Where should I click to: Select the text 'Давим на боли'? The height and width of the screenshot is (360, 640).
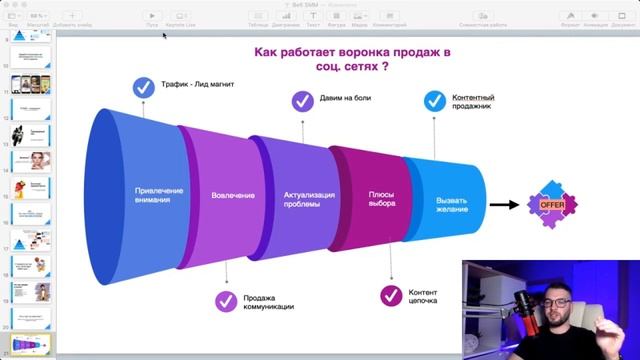click(x=345, y=98)
